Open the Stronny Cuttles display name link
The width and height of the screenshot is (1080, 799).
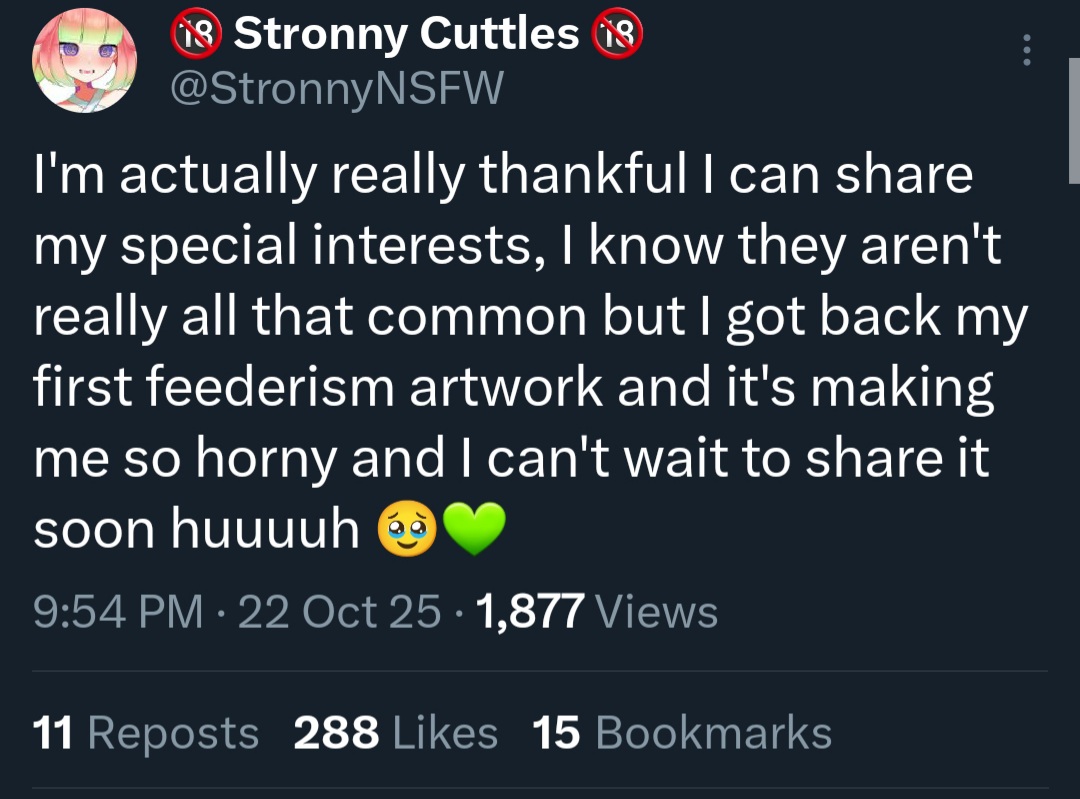click(x=405, y=36)
